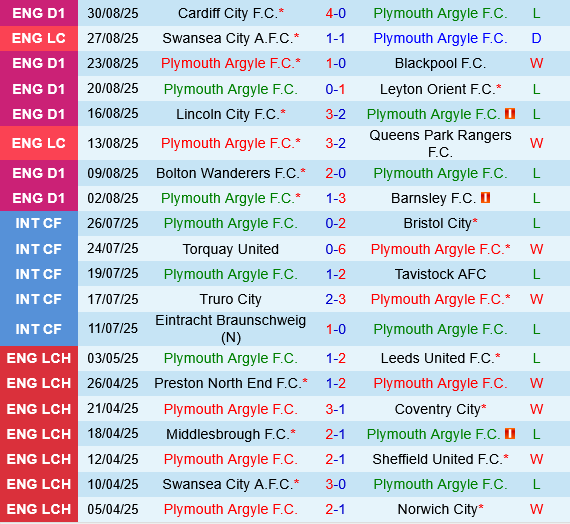Select the Norwich City link
This screenshot has height=524, width=570.
438,509
